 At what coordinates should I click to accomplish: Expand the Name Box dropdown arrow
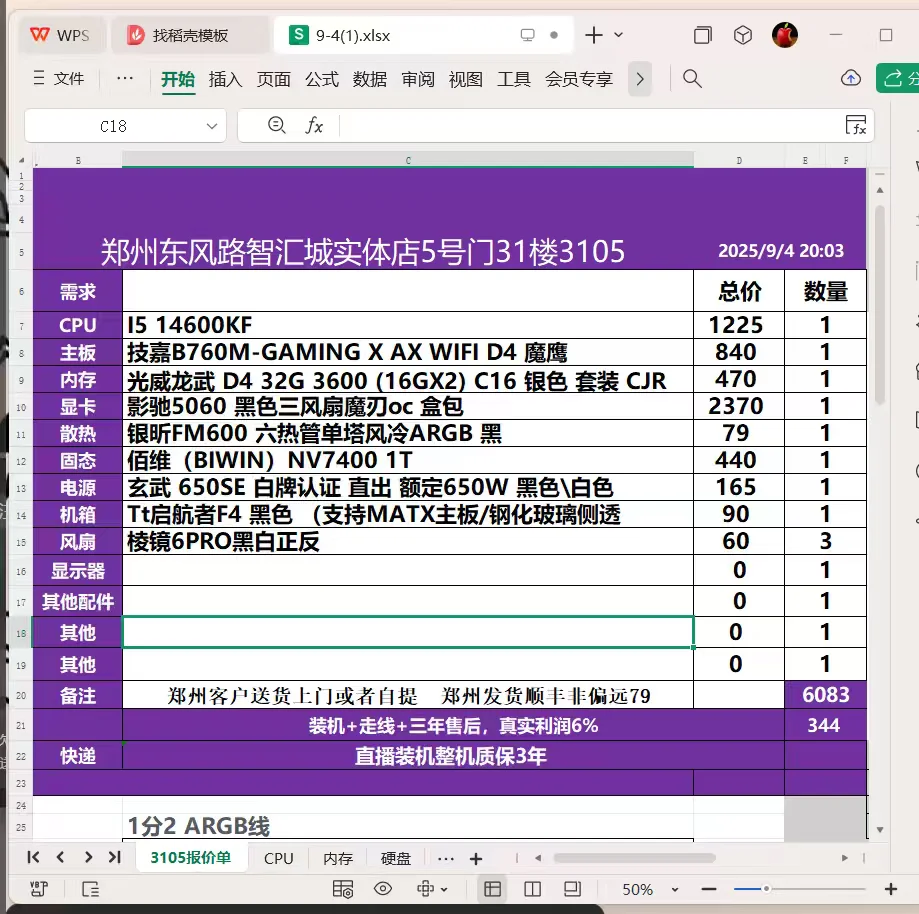(x=212, y=126)
